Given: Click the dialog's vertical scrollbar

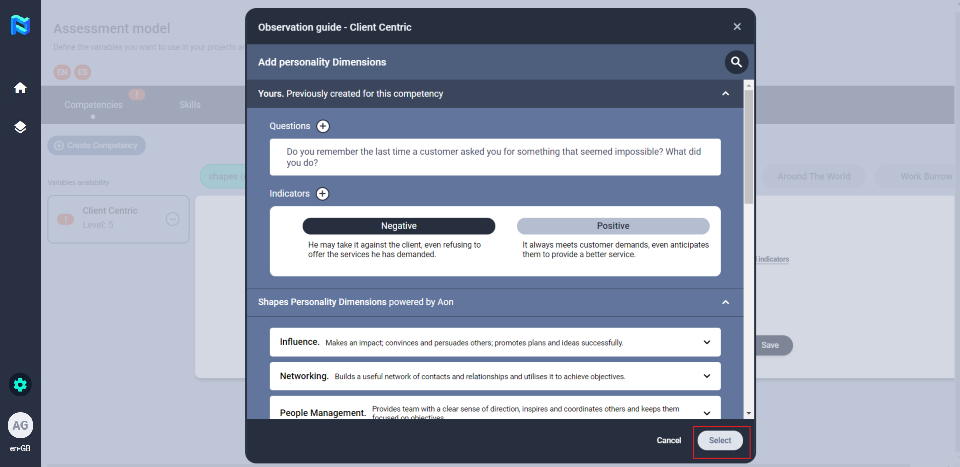Looking at the screenshot, I should pyautogui.click(x=749, y=150).
